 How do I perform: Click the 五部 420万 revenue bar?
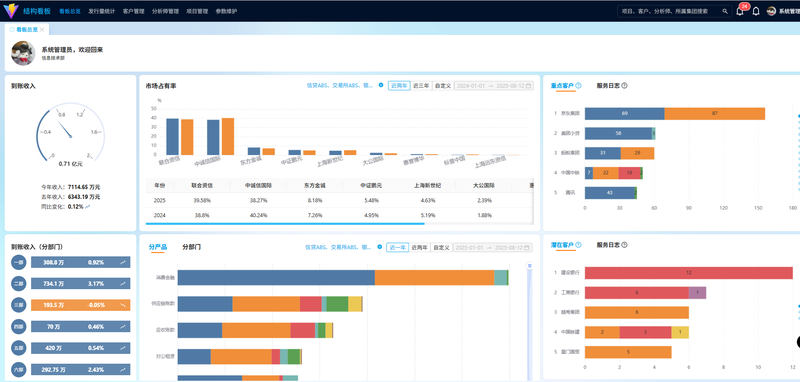tap(81, 348)
